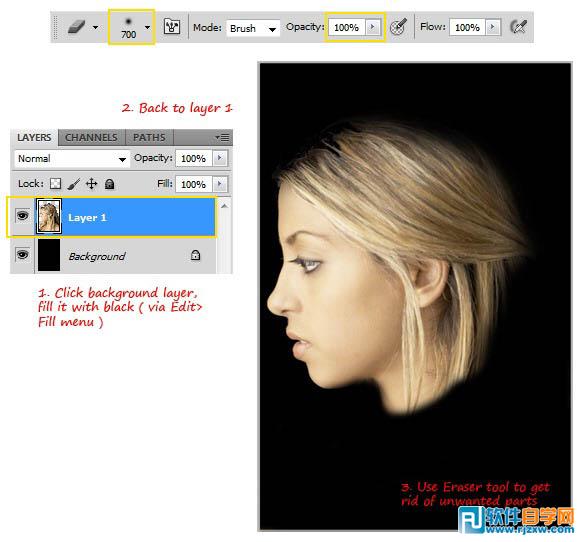Open the eraser Mode Brush dropdown
Screen dimensions: 582x542
tap(253, 28)
